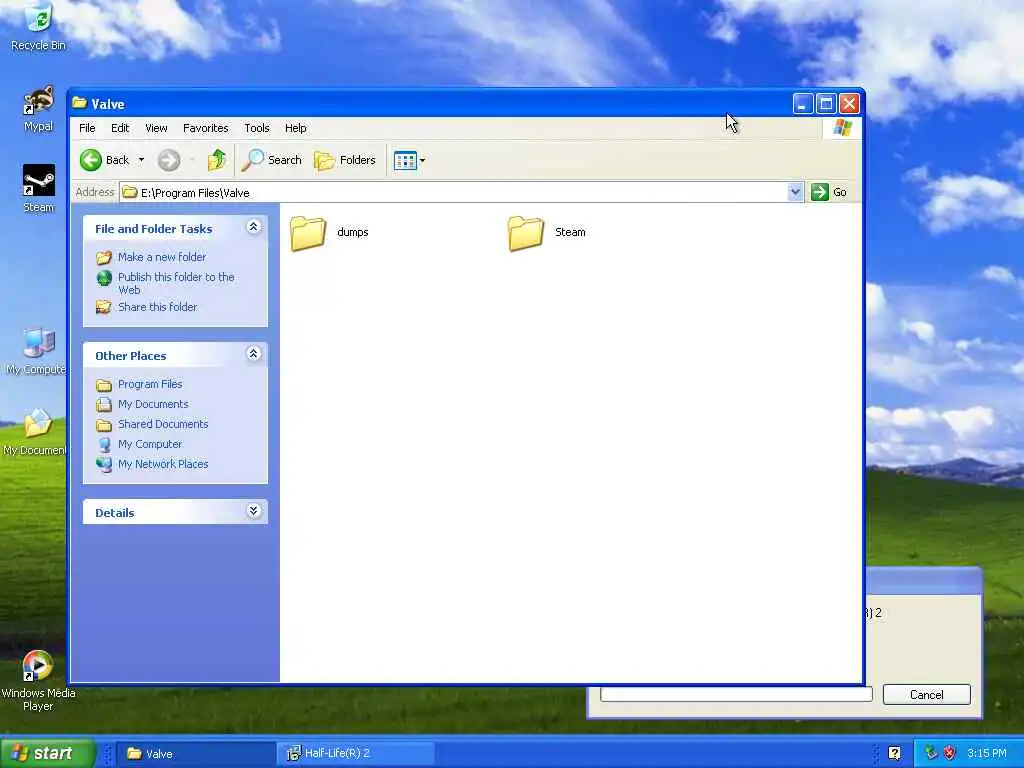
Task: Click the Valve window title bar folder icon
Action: (x=80, y=103)
